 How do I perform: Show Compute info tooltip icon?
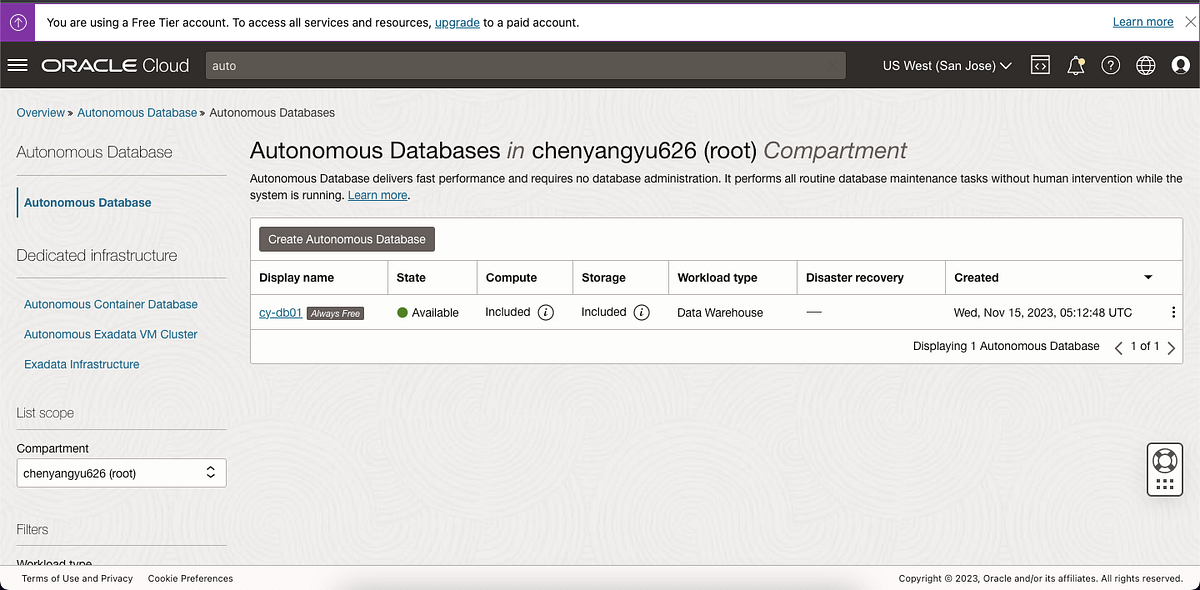click(x=546, y=312)
